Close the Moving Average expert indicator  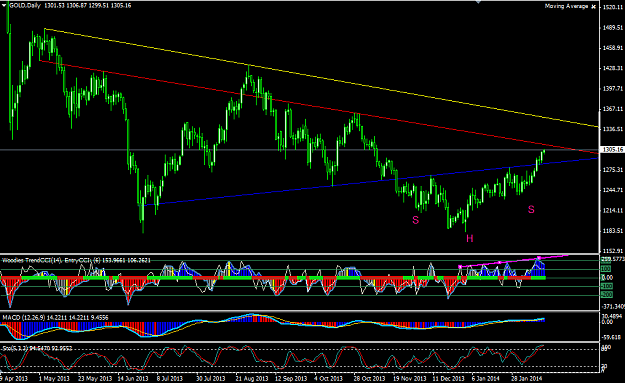tap(594, 7)
